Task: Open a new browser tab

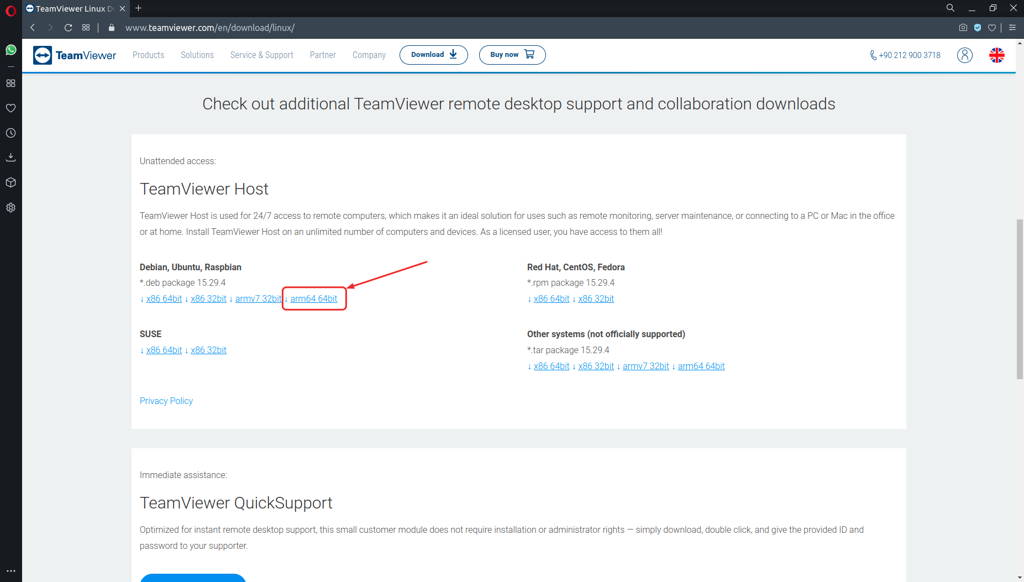Action: click(x=138, y=8)
